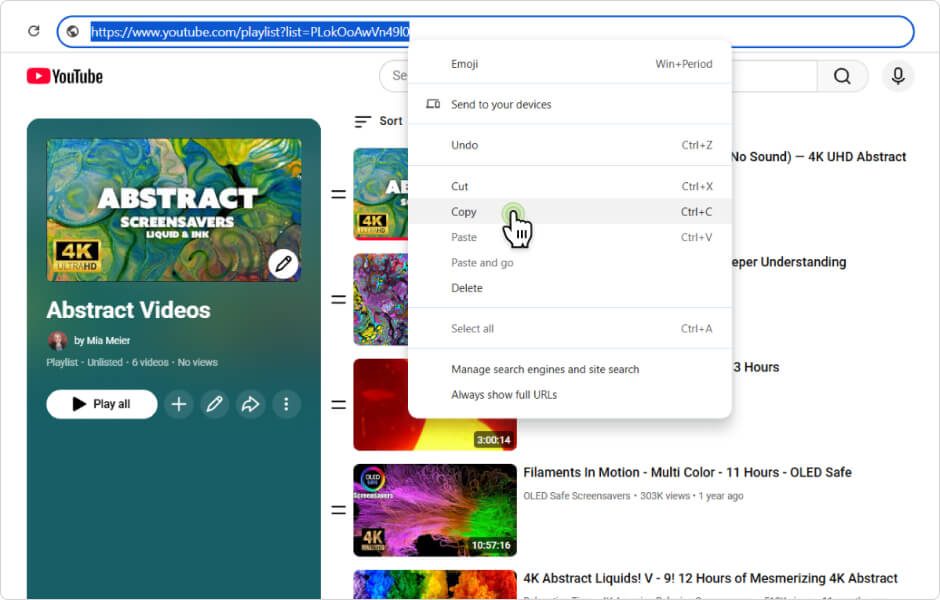The height and width of the screenshot is (600, 940).
Task: Share the playlist using the arrow icon
Action: (x=250, y=404)
